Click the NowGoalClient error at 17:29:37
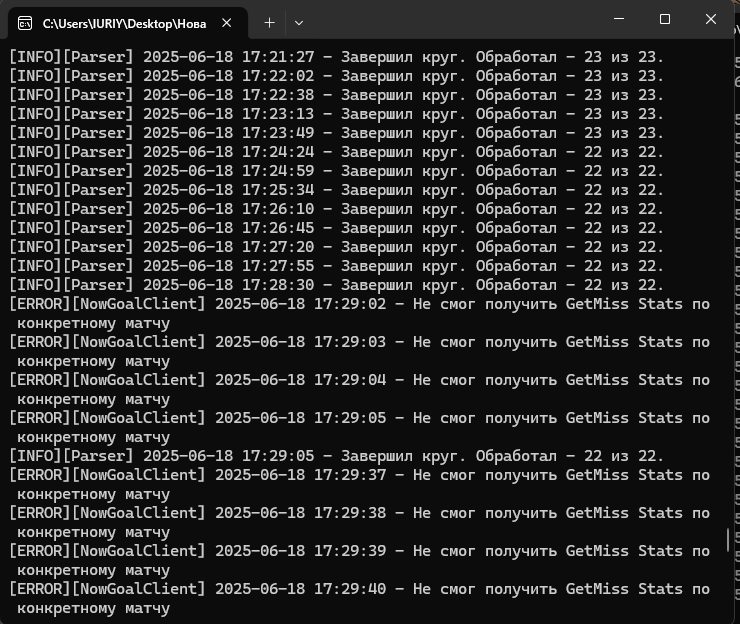740x624 pixels. pos(360,475)
